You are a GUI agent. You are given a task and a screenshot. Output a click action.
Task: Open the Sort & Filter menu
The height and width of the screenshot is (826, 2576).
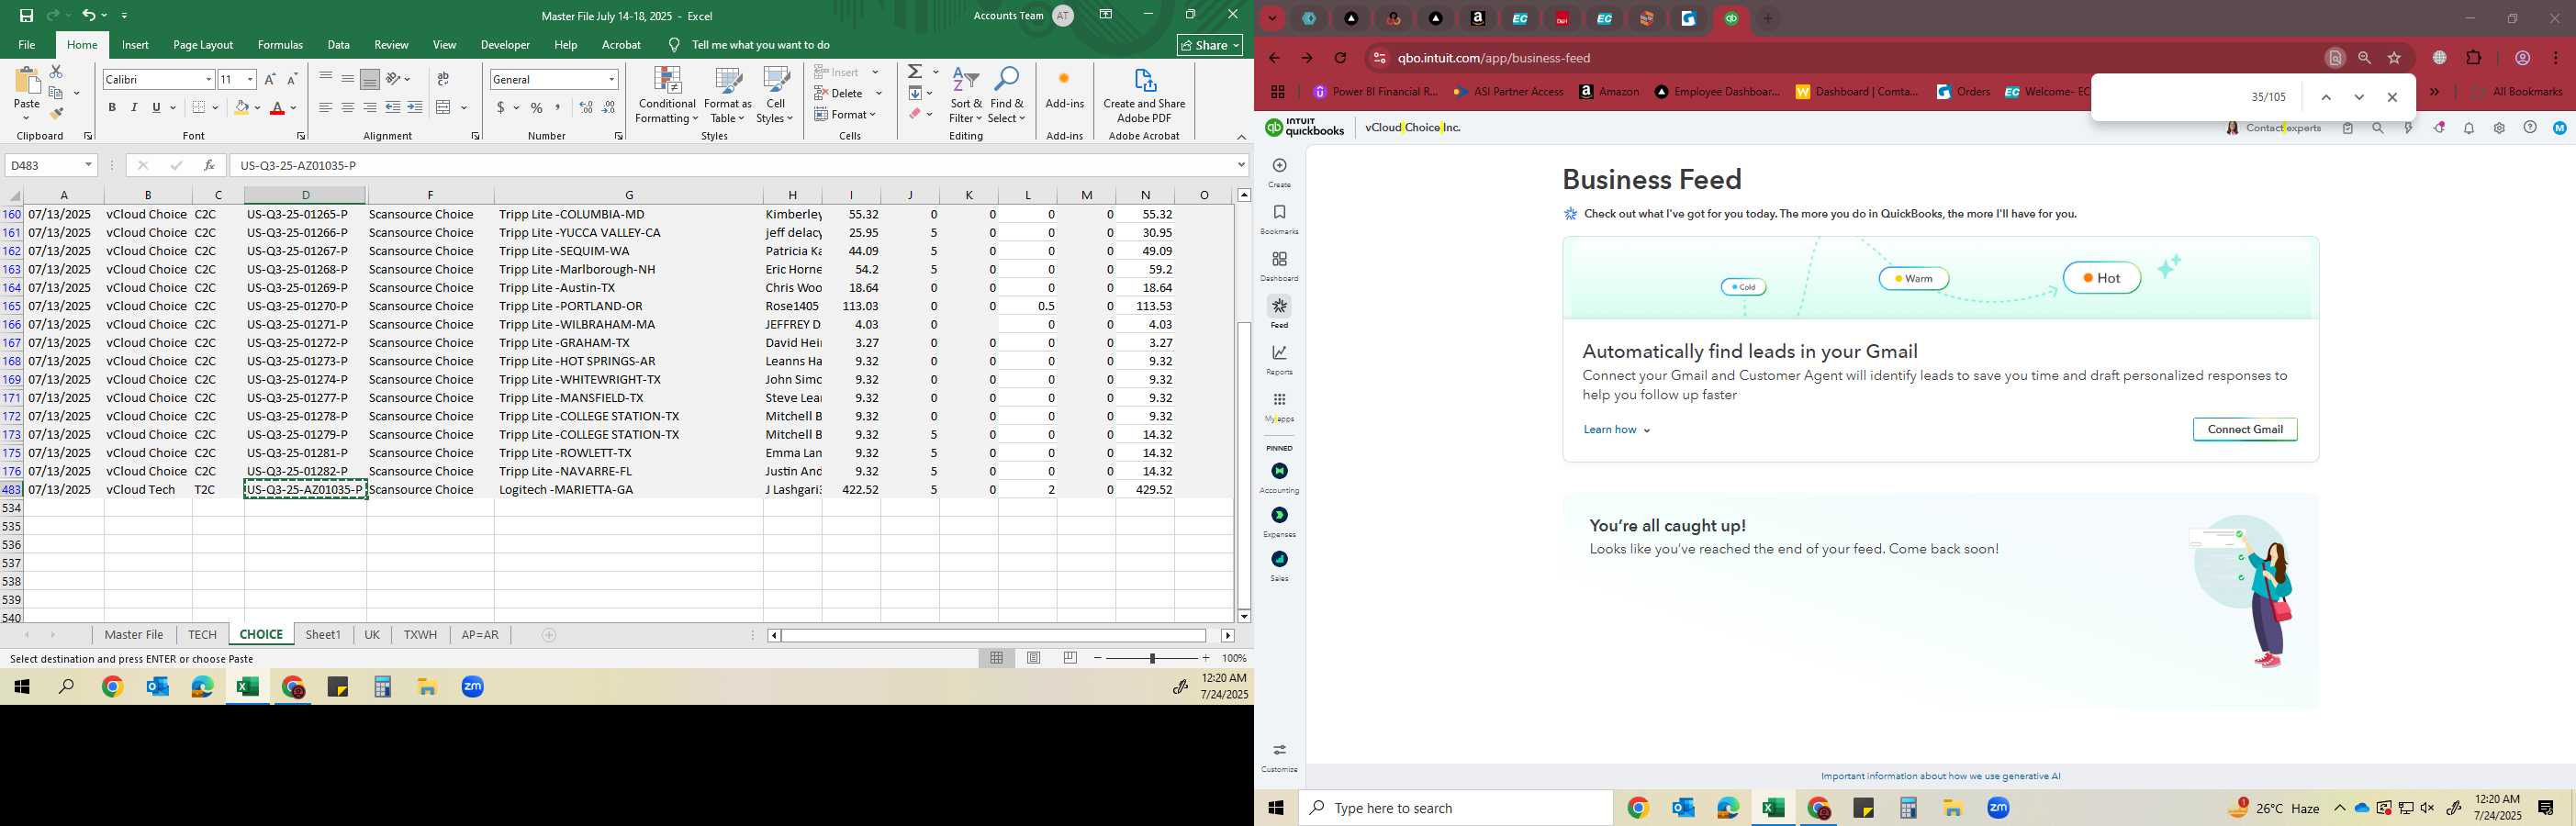click(x=966, y=96)
